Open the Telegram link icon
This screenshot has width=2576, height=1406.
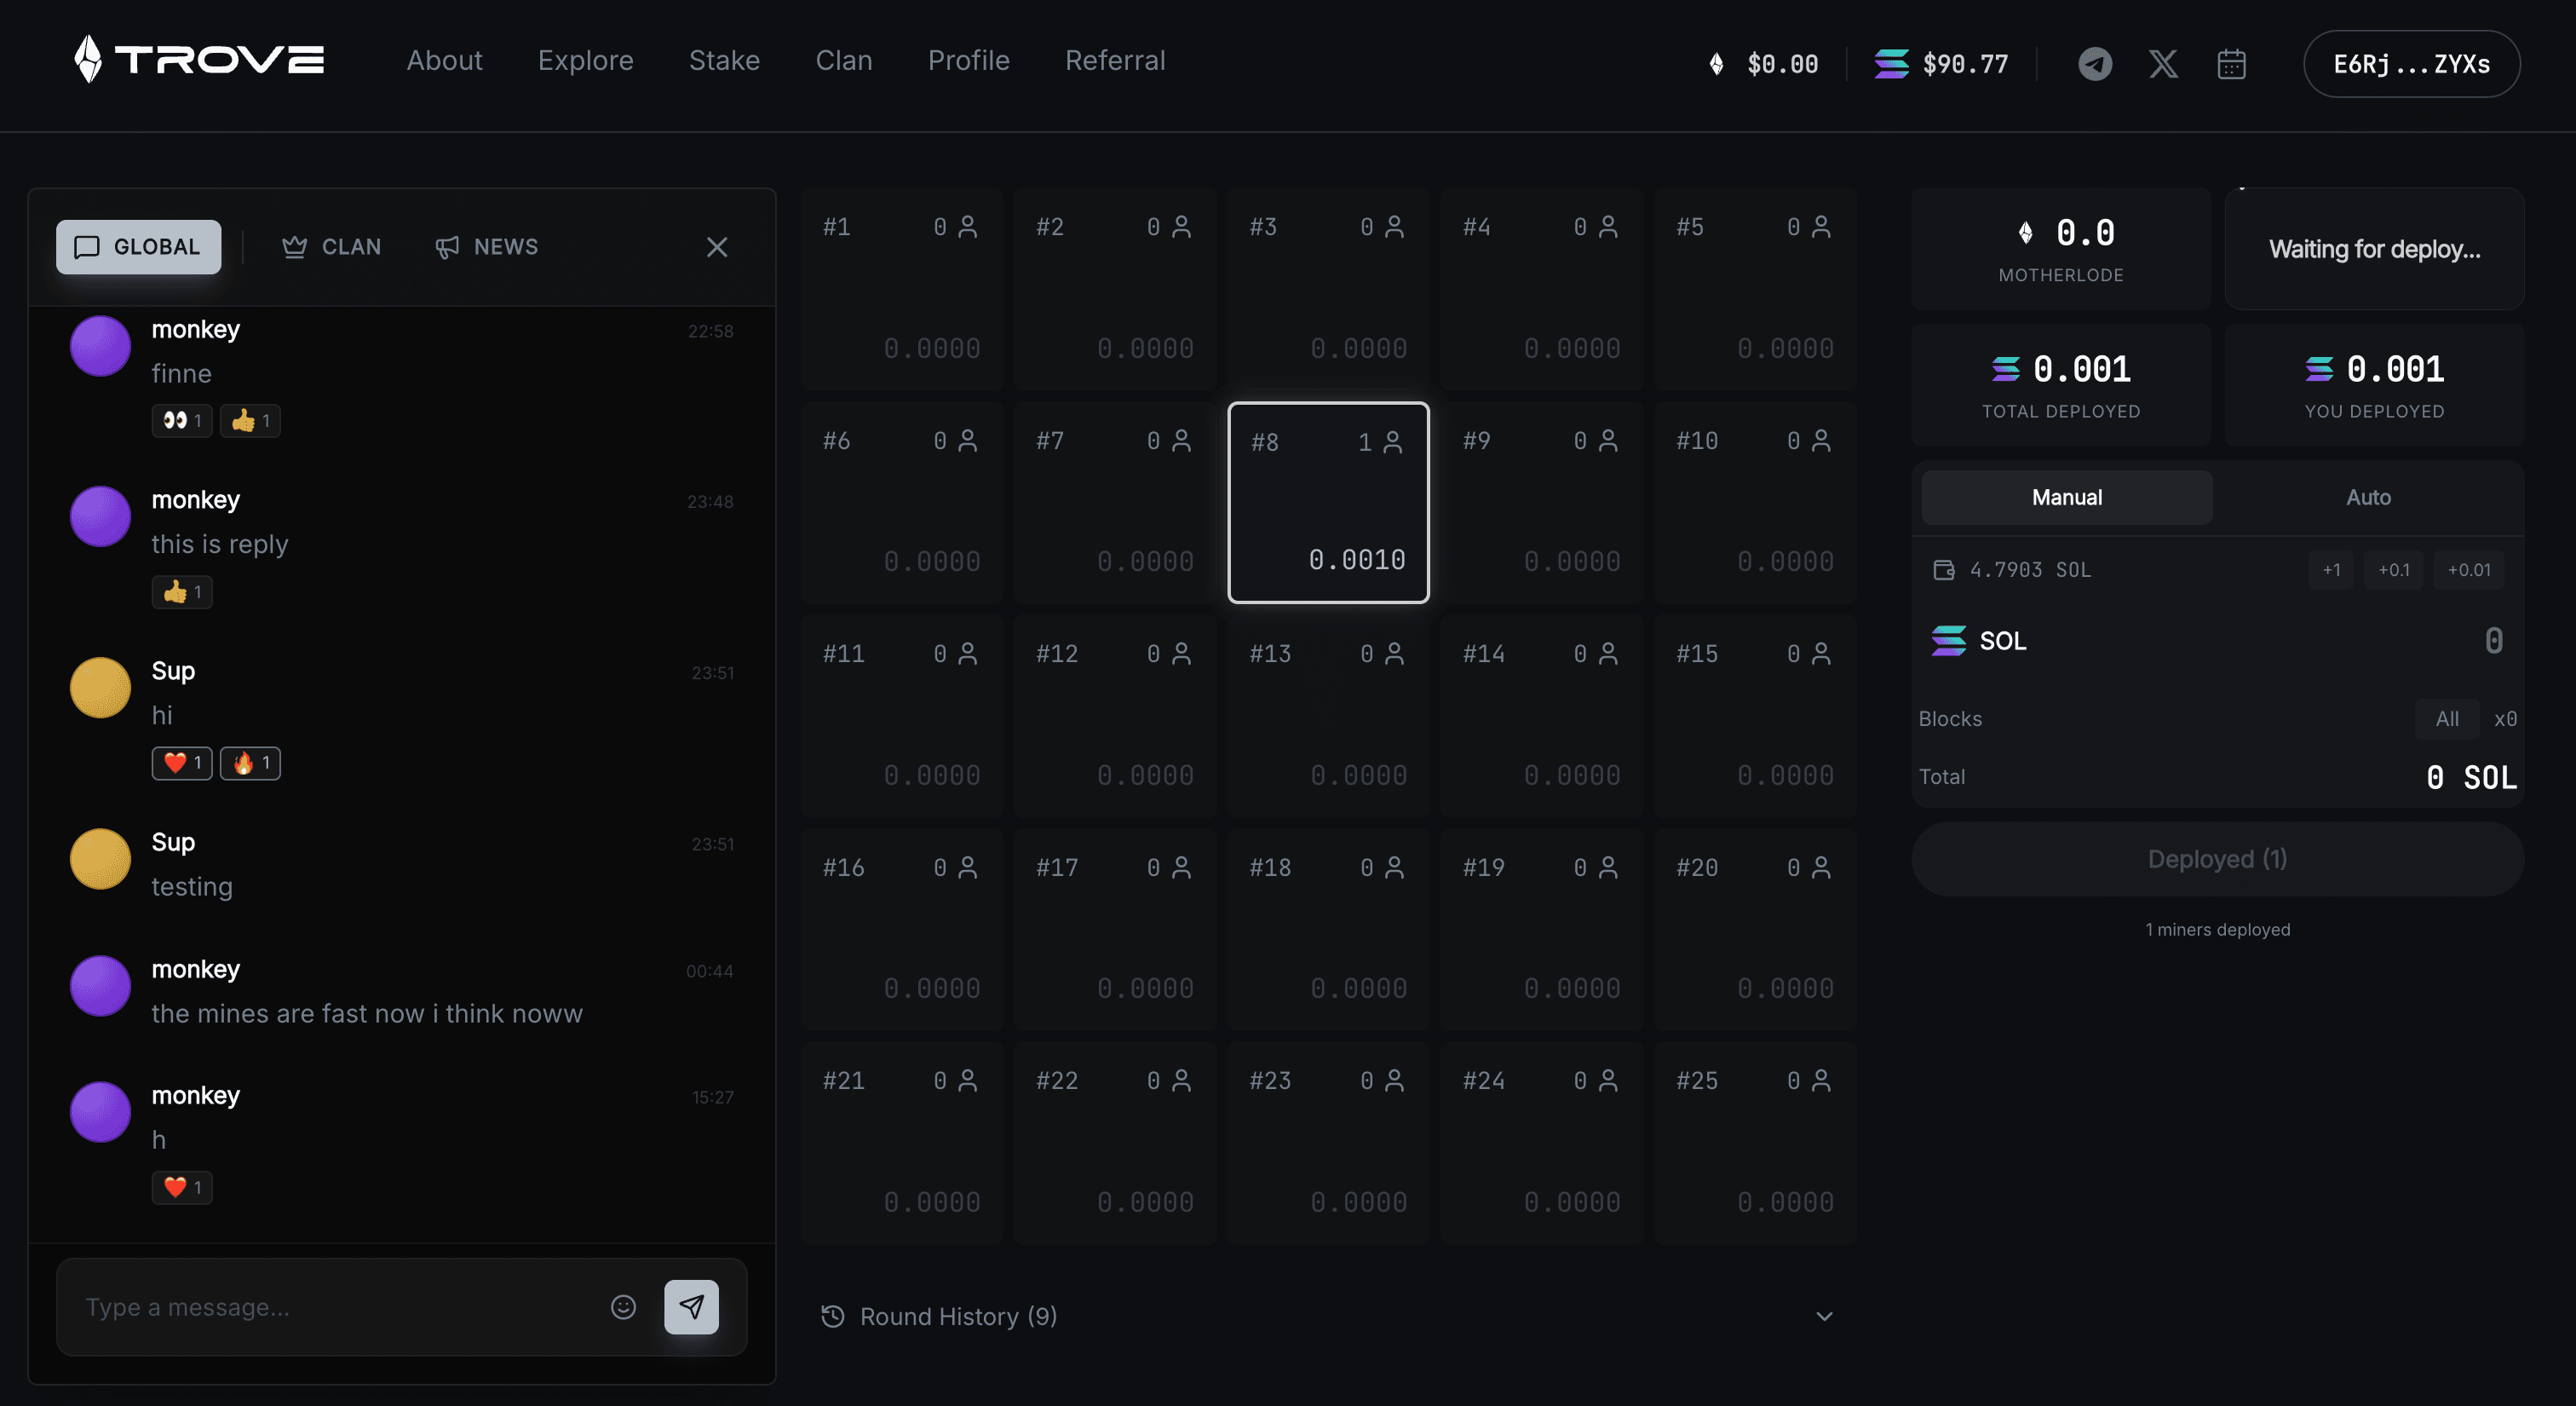click(2095, 64)
